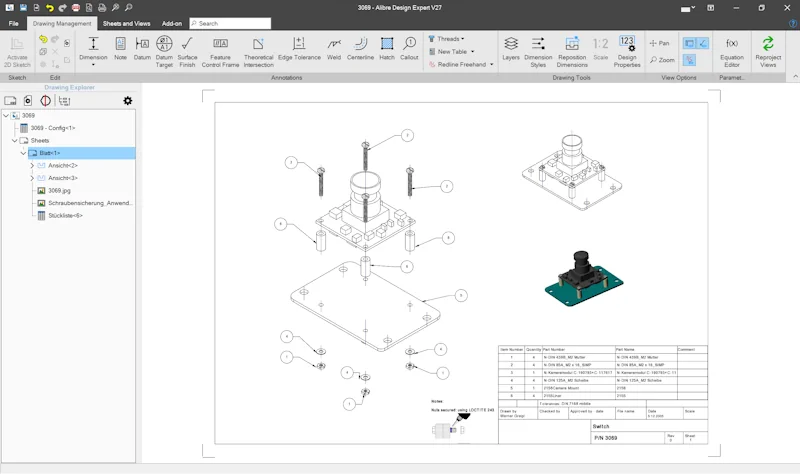Collapse the ribbon with the chevron

click(x=795, y=77)
